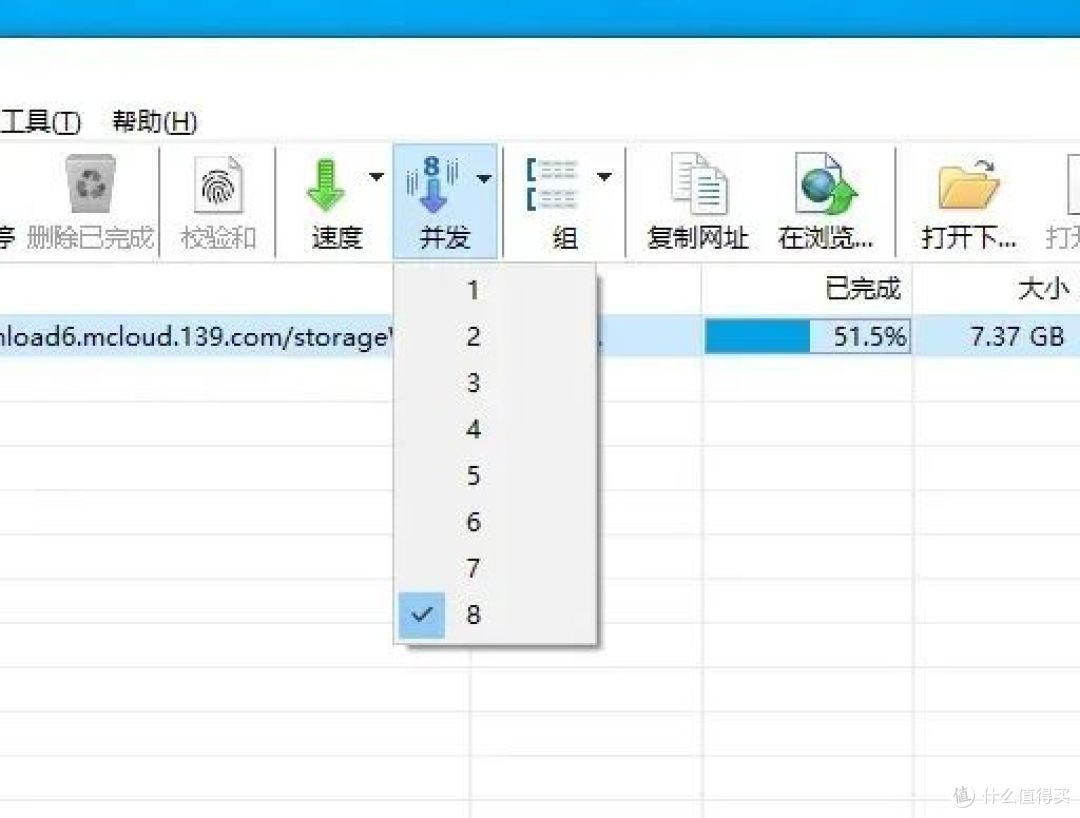Screen dimensions: 1080x818
Task: Click the group list icon (组)
Action: point(552,185)
